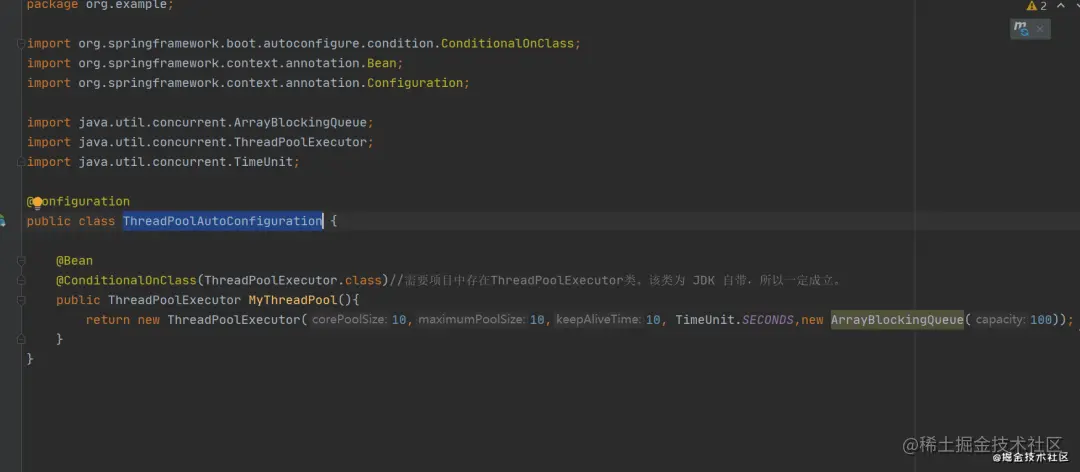The height and width of the screenshot is (472, 1080).
Task: Collapse the MyThreadPool method fold marker
Action: (x=21, y=300)
